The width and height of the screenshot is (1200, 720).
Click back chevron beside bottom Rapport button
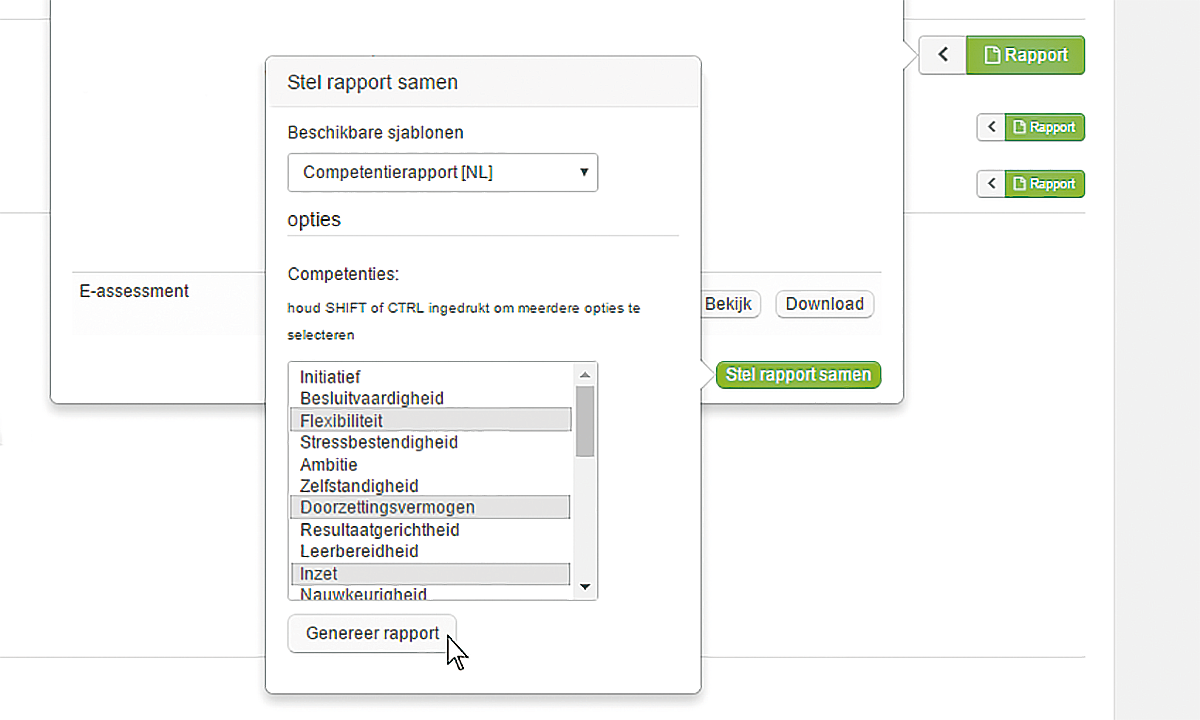tap(990, 184)
